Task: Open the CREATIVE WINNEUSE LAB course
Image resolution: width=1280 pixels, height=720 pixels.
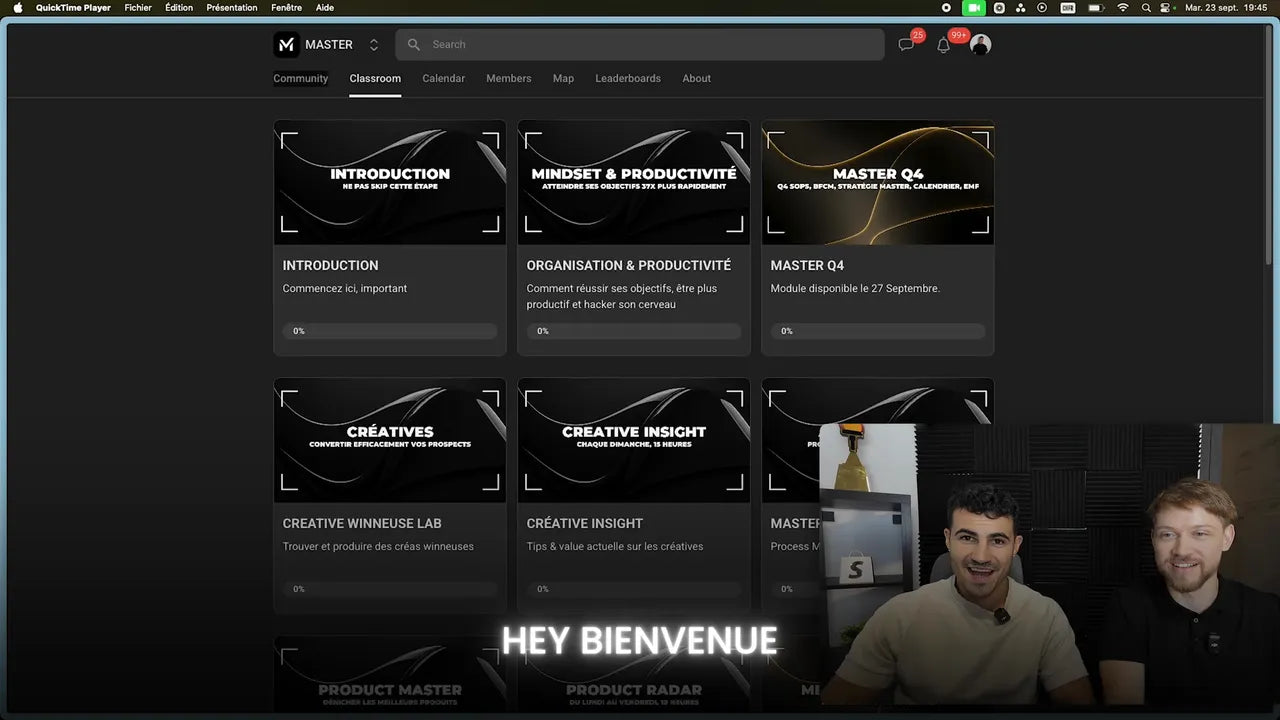Action: 362,523
